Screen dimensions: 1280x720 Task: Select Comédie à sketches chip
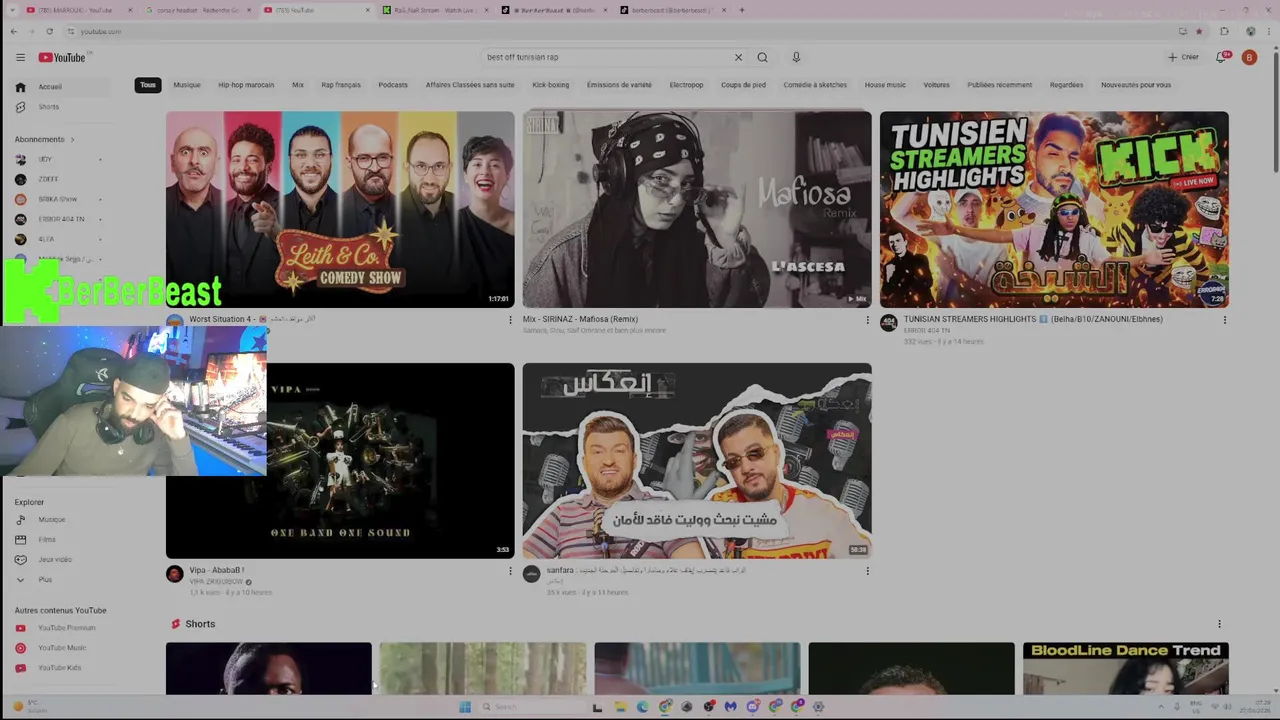815,85
